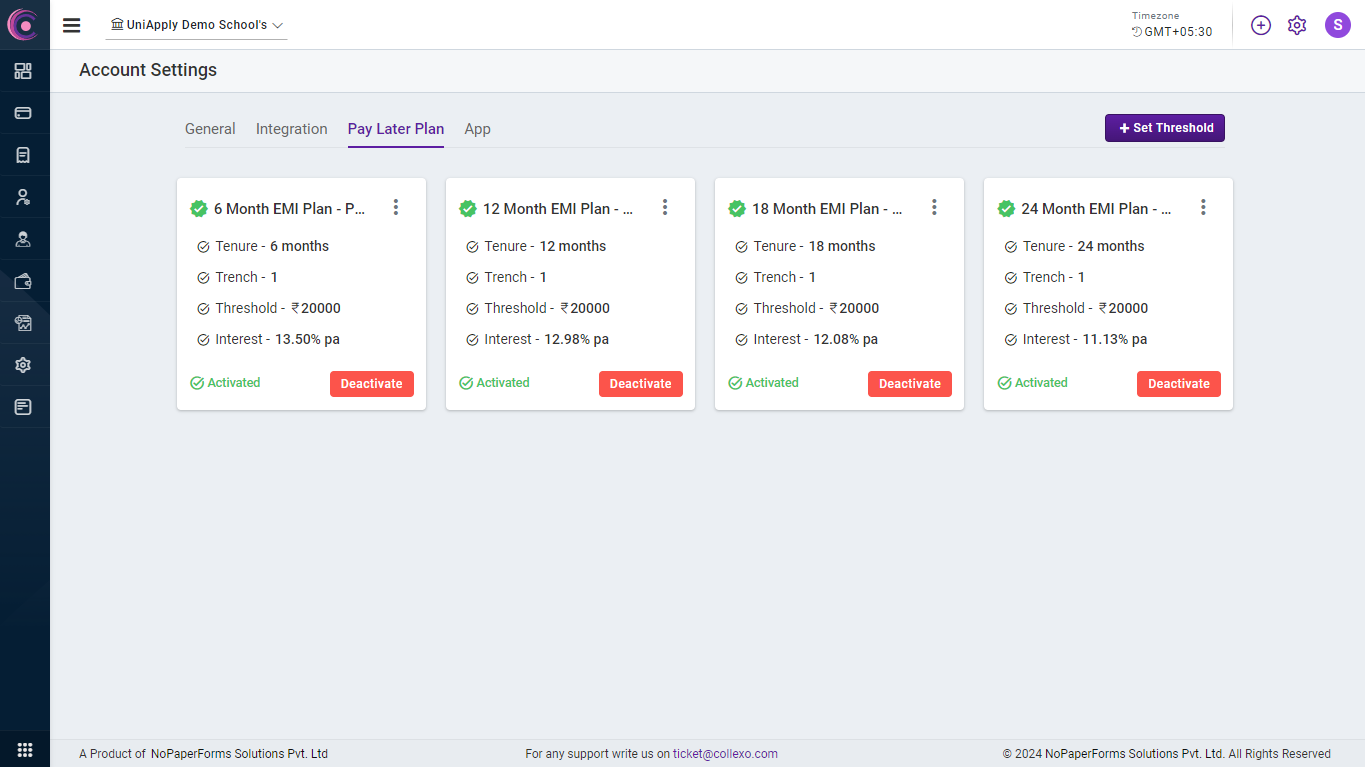Open the user avatar 'S' profile
The width and height of the screenshot is (1365, 767).
tap(1337, 25)
